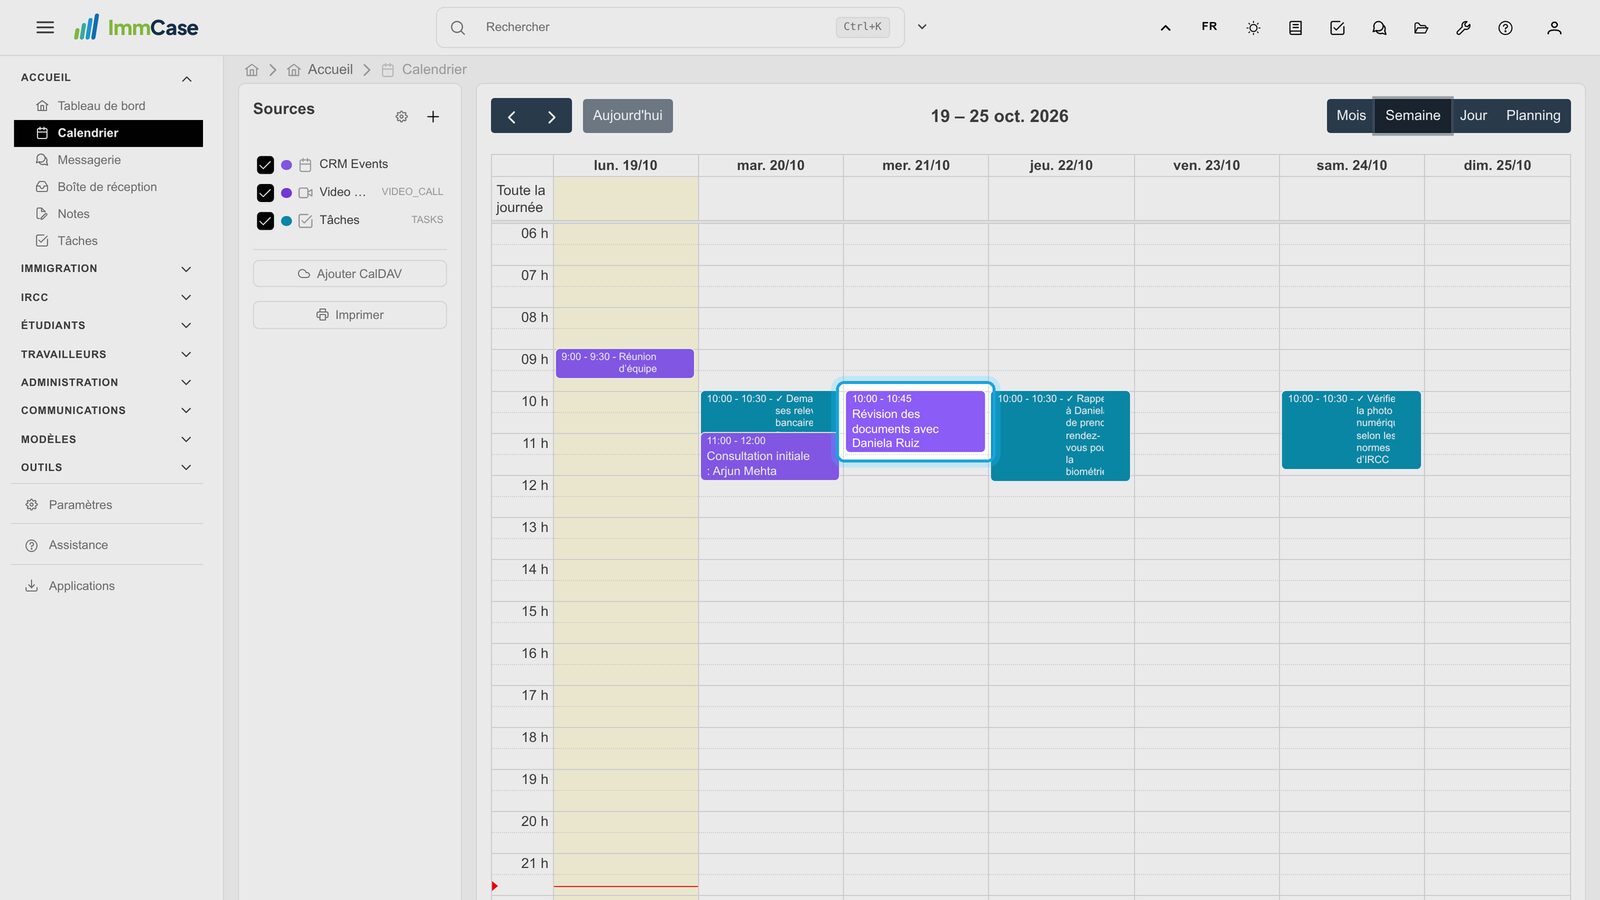Viewport: 1600px width, 900px height.
Task: Open the chat messages icon in top bar
Action: [x=1379, y=28]
